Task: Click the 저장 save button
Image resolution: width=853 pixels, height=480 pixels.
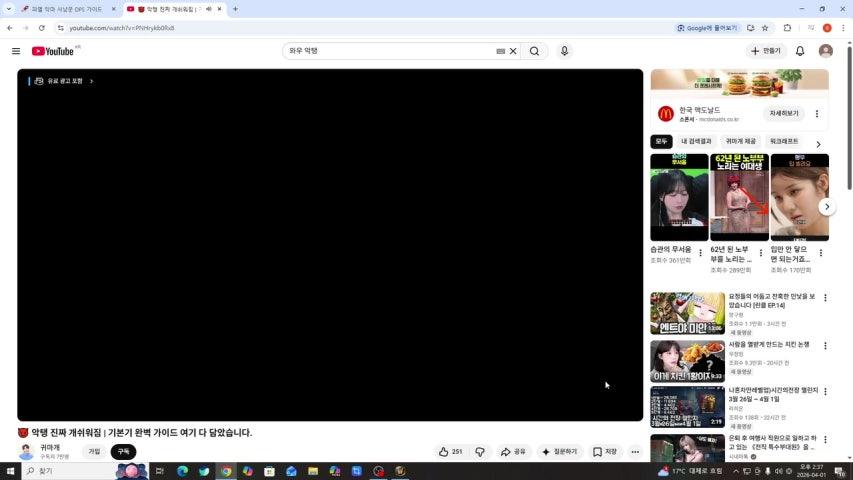Action: [605, 452]
